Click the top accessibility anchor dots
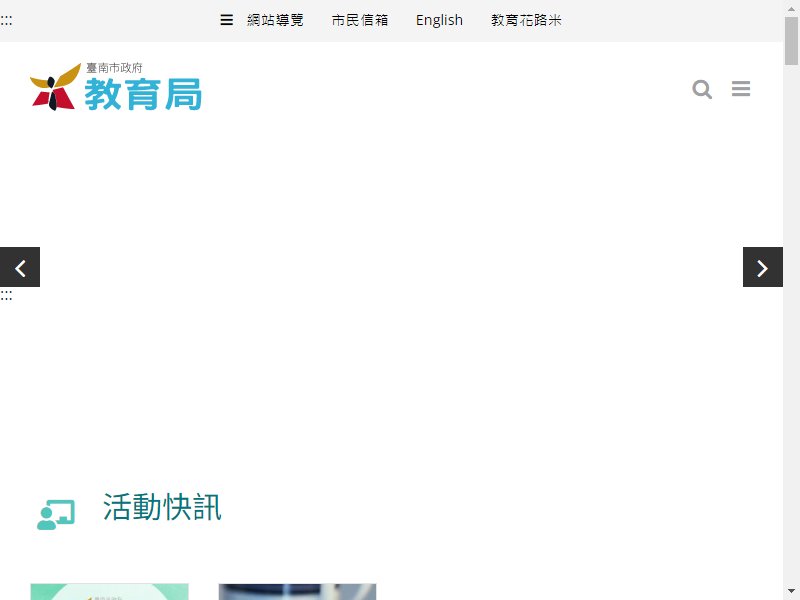The image size is (800, 600). (x=6, y=20)
